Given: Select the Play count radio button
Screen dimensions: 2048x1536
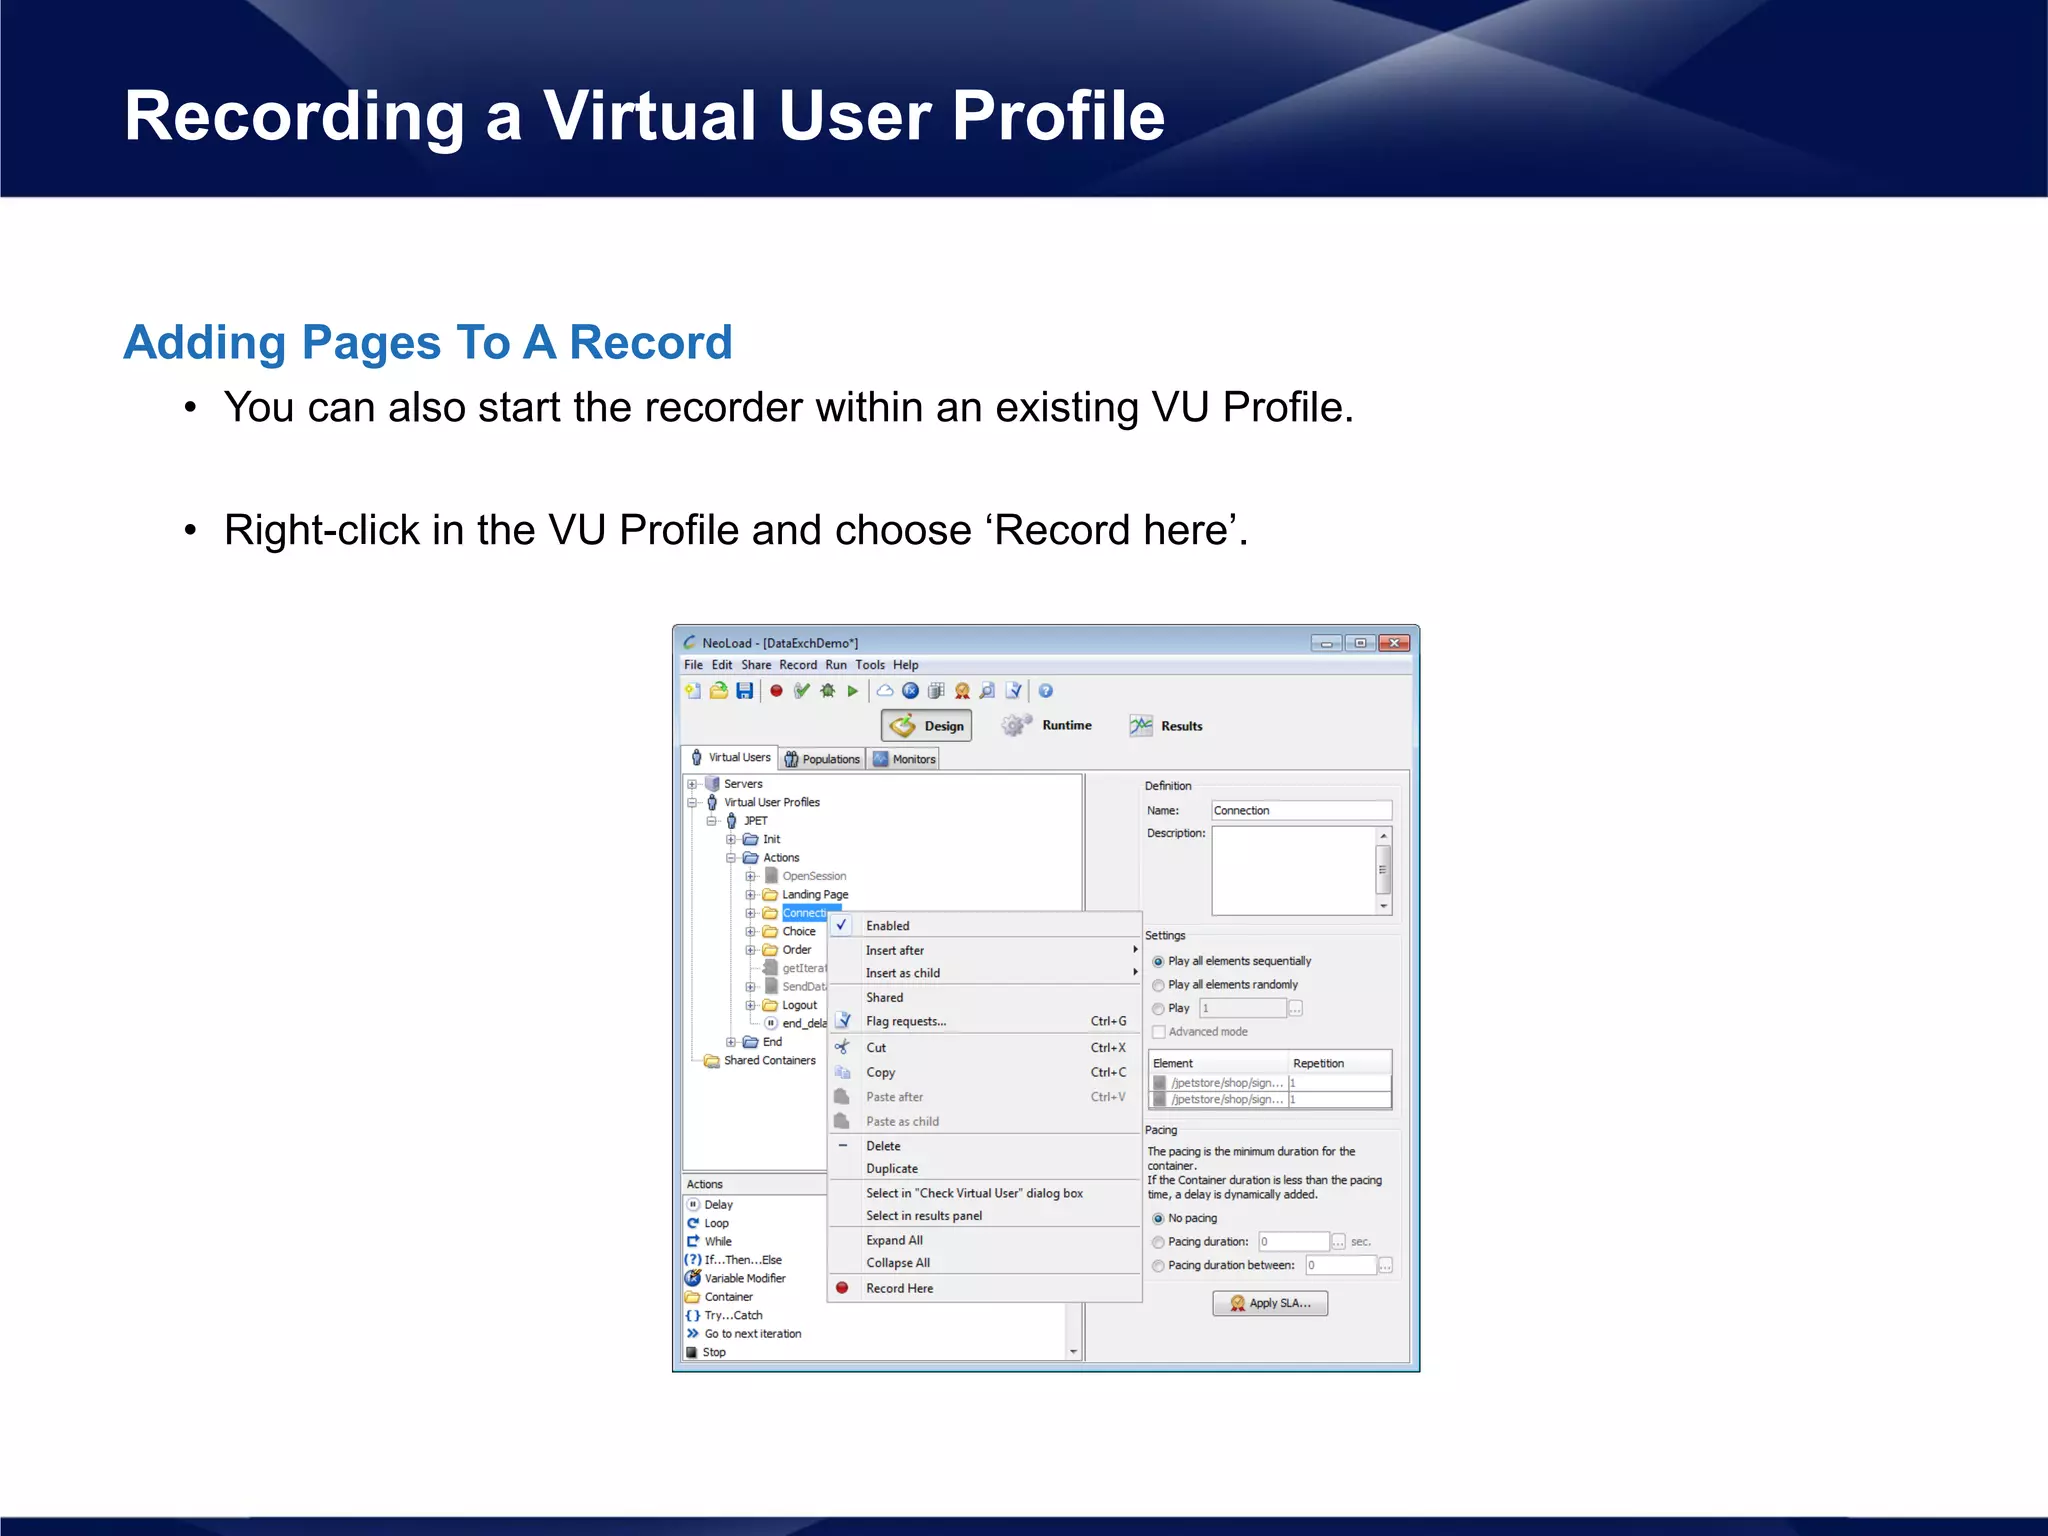Looking at the screenshot, I should pos(1158,1009).
